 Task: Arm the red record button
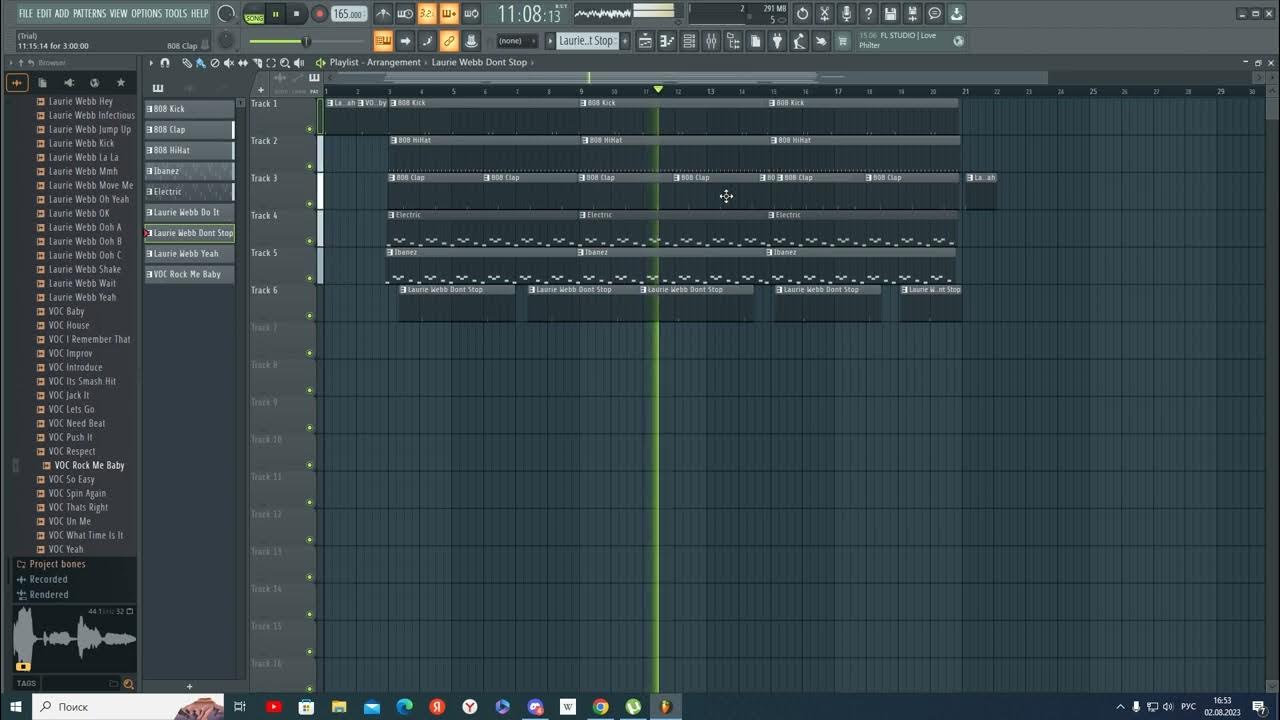(x=319, y=14)
